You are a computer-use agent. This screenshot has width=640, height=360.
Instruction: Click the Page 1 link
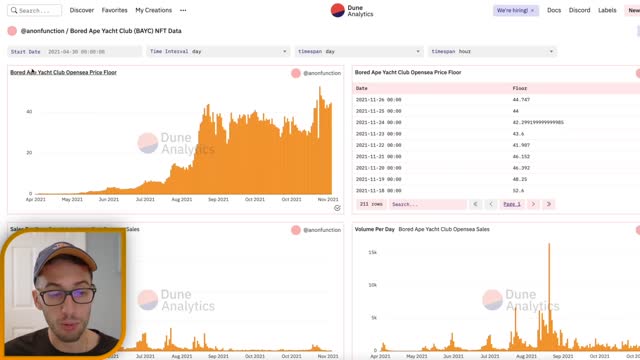[512, 204]
